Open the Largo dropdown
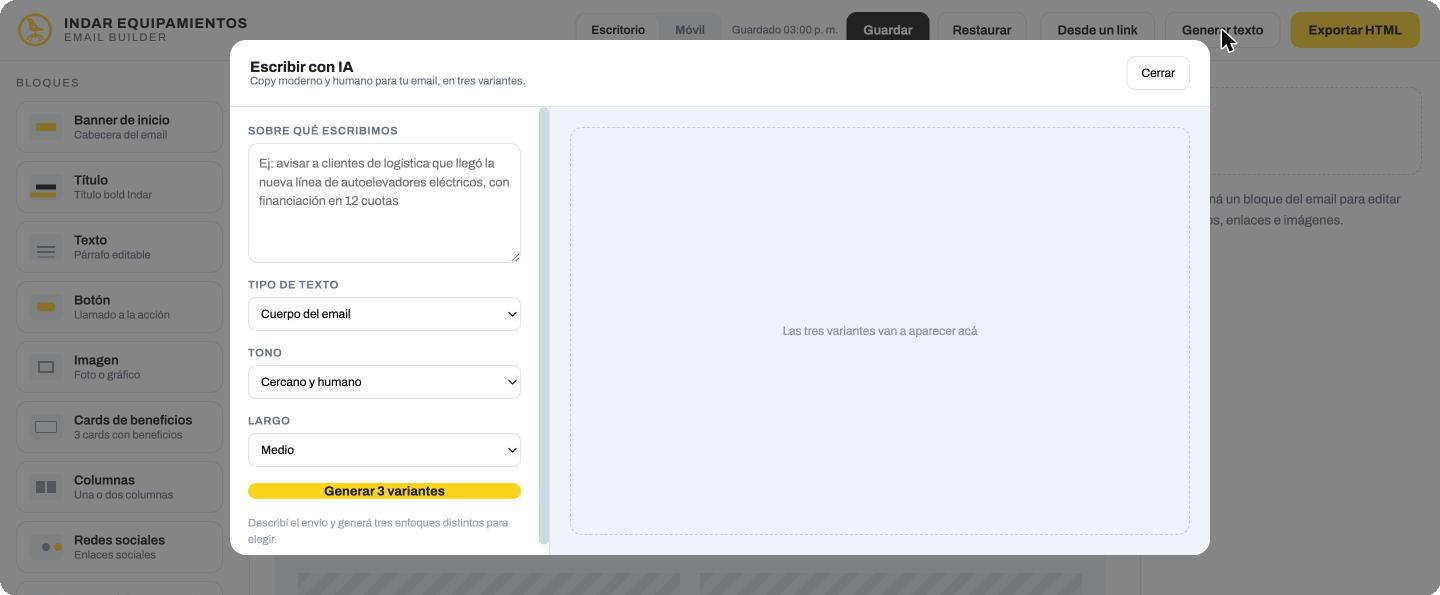Image resolution: width=1440 pixels, height=595 pixels. tap(384, 450)
